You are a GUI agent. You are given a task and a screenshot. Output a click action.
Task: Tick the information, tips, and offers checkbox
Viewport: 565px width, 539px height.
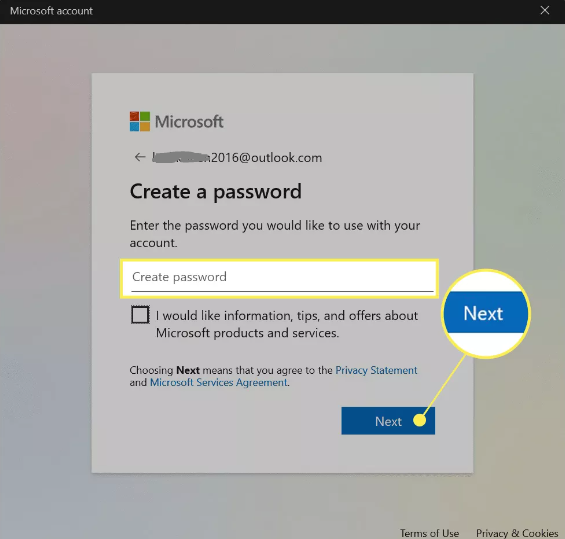pos(140,315)
